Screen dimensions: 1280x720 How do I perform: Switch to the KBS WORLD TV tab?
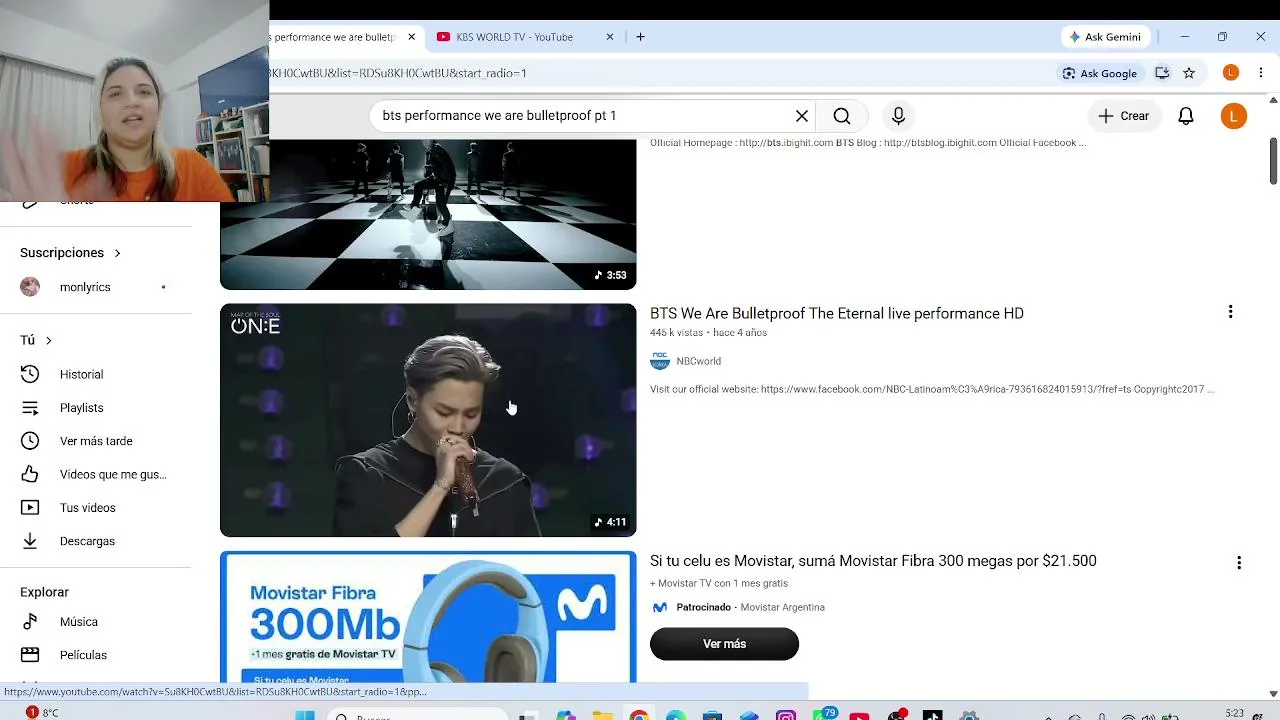[x=524, y=37]
